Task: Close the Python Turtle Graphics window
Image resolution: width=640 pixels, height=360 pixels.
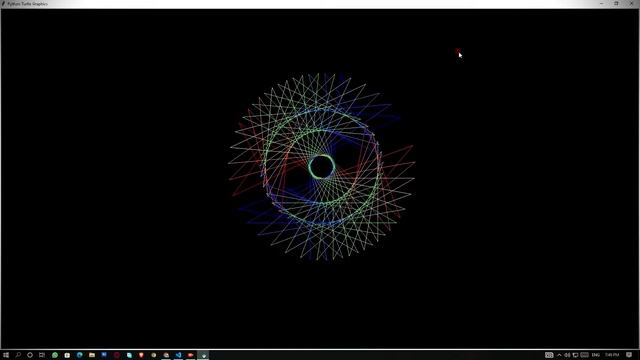Action: (x=631, y=4)
